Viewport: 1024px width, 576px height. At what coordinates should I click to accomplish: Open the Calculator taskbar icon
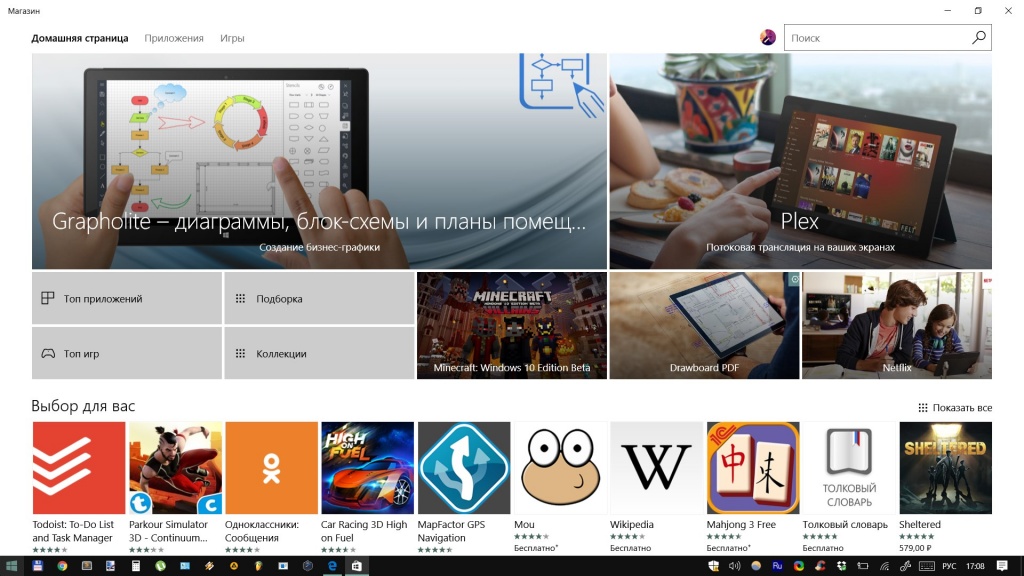point(136,566)
